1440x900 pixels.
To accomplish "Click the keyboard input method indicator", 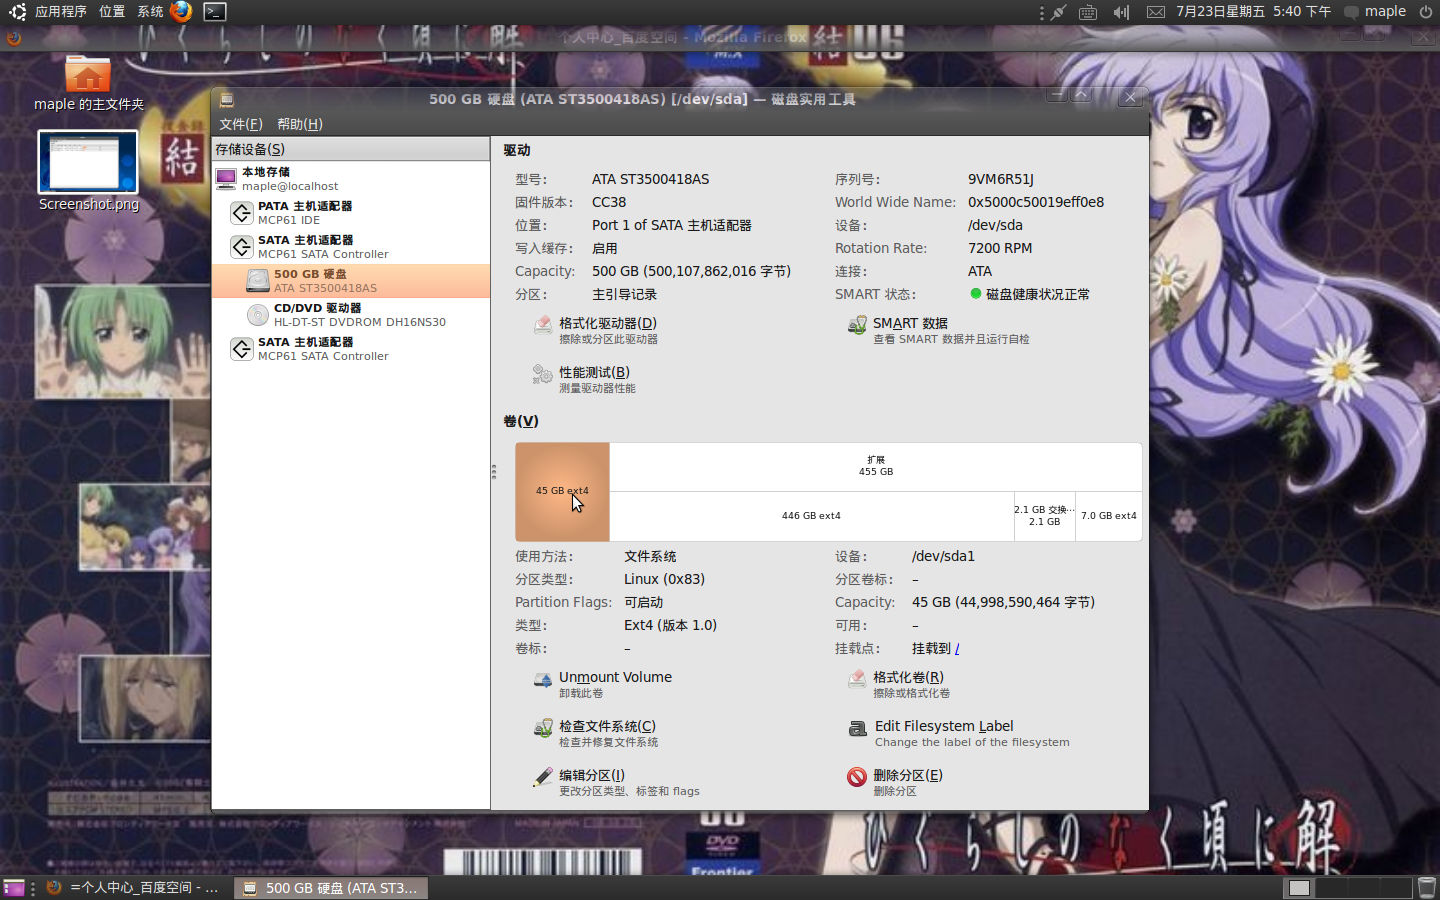I will [1088, 12].
